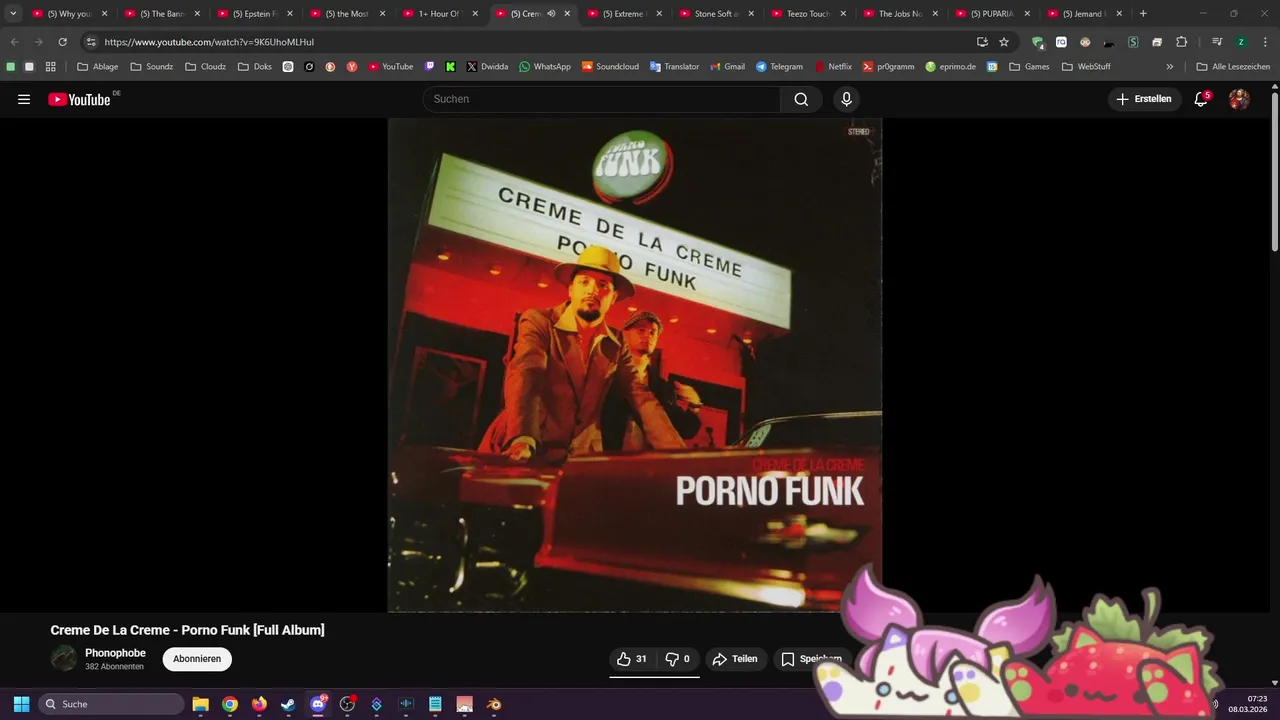Close the Extreme tab
The image size is (1280, 720).
pyautogui.click(x=659, y=14)
